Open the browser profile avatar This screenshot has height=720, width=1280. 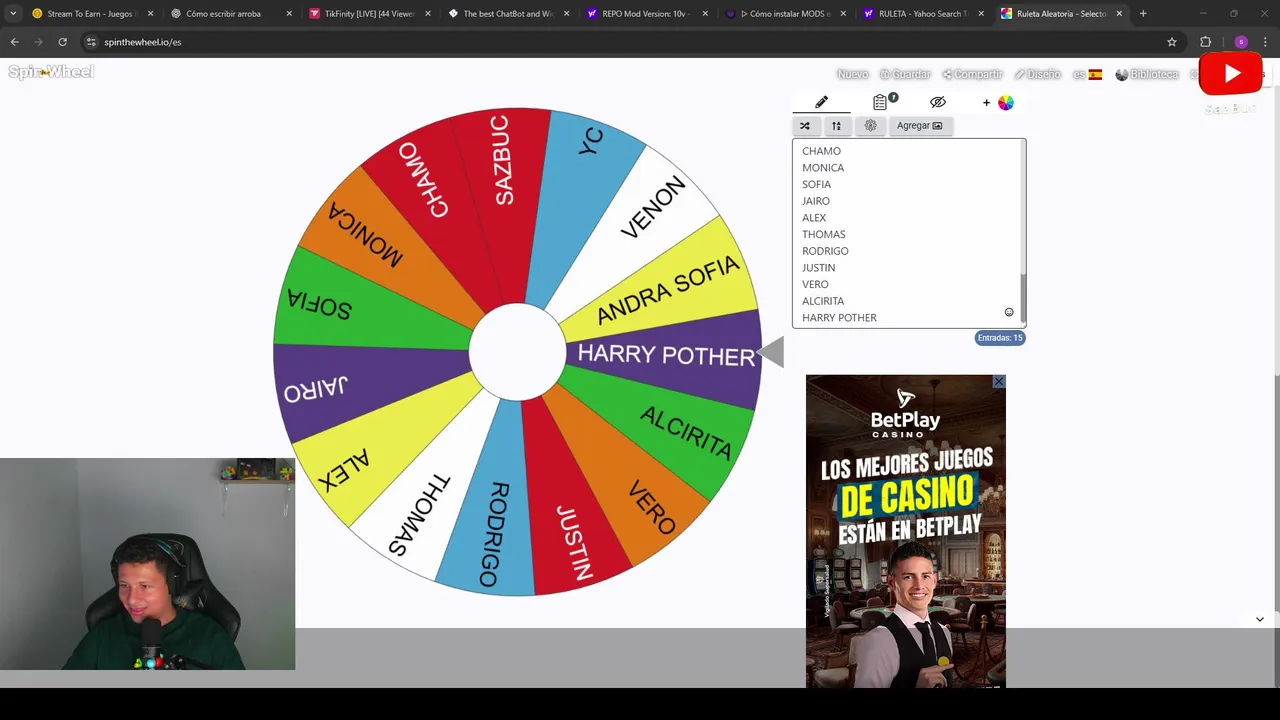(1241, 42)
